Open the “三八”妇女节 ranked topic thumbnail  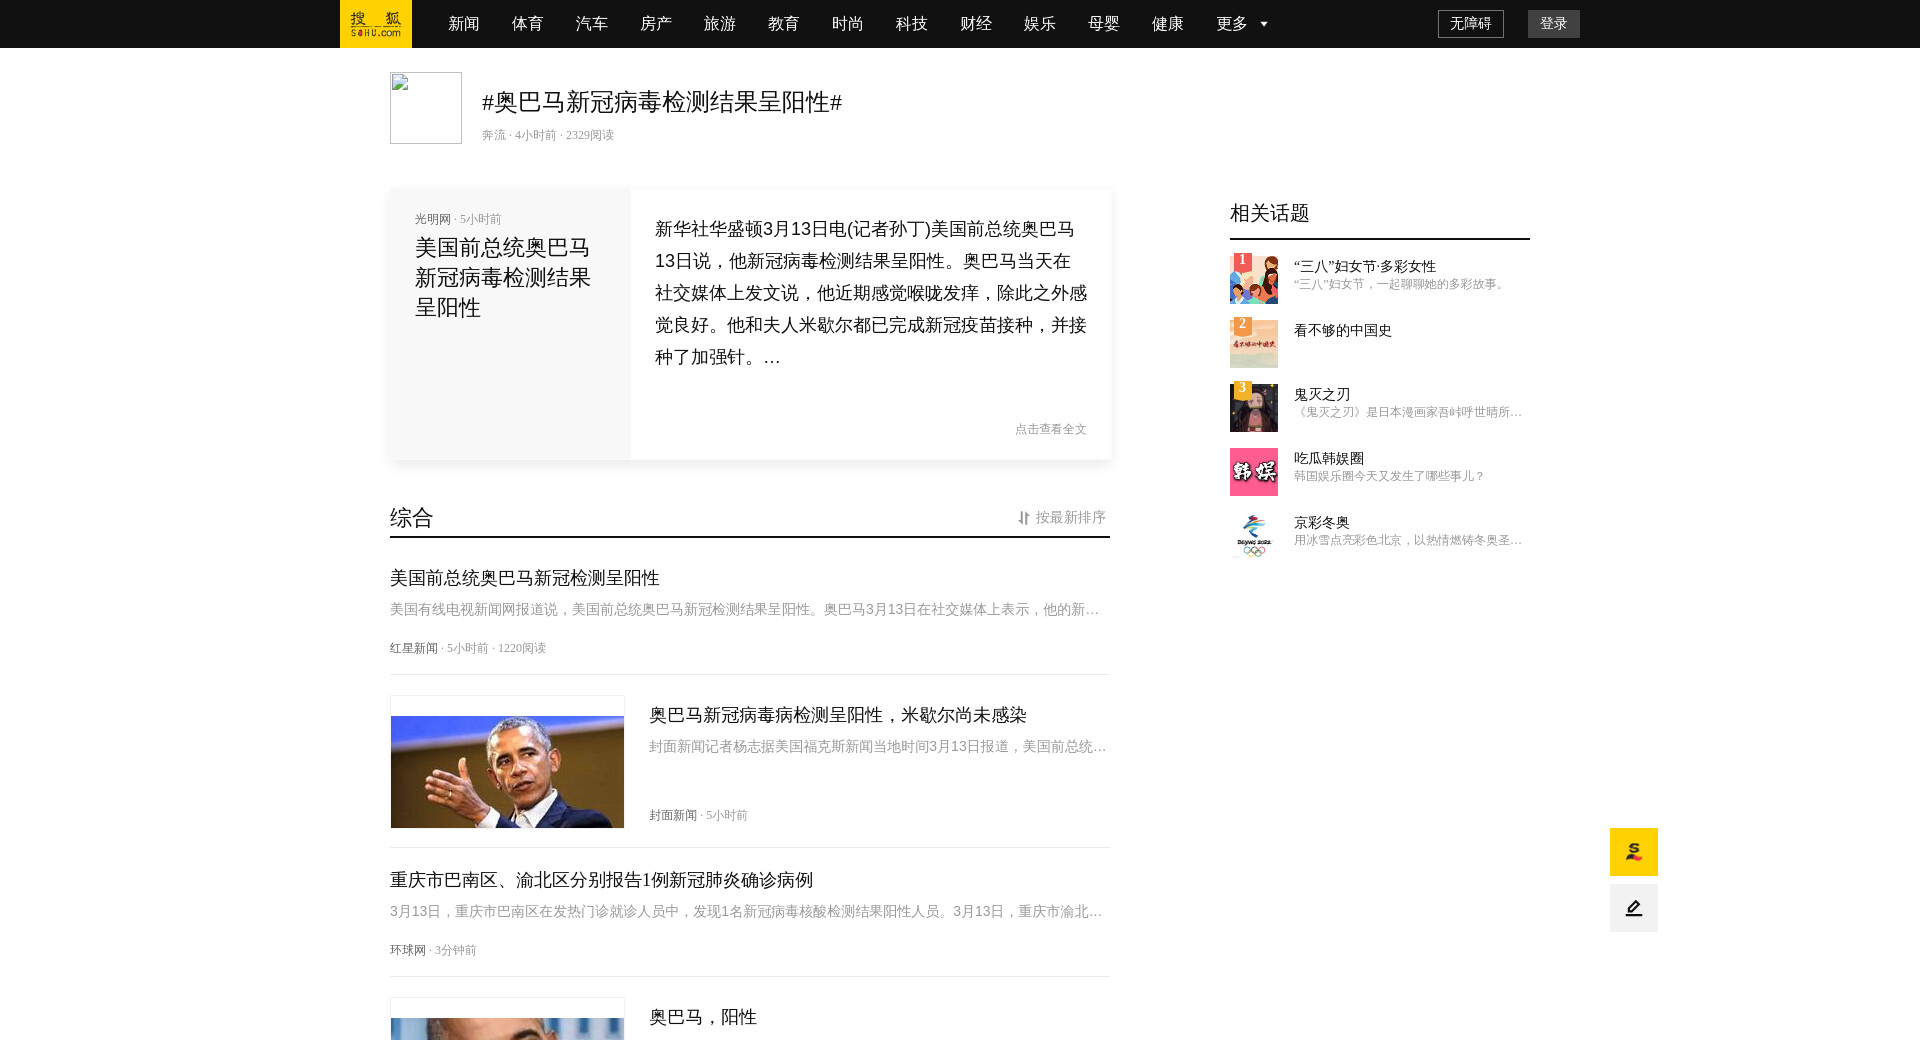coord(1253,280)
